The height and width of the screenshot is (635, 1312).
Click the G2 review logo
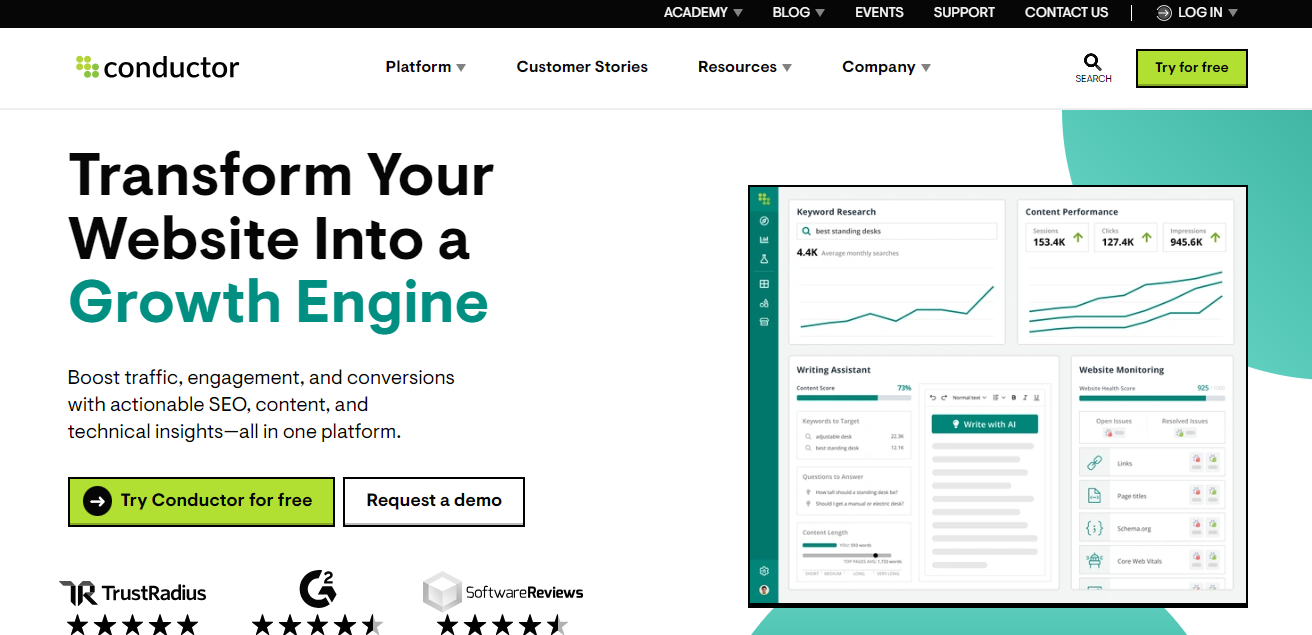(318, 589)
